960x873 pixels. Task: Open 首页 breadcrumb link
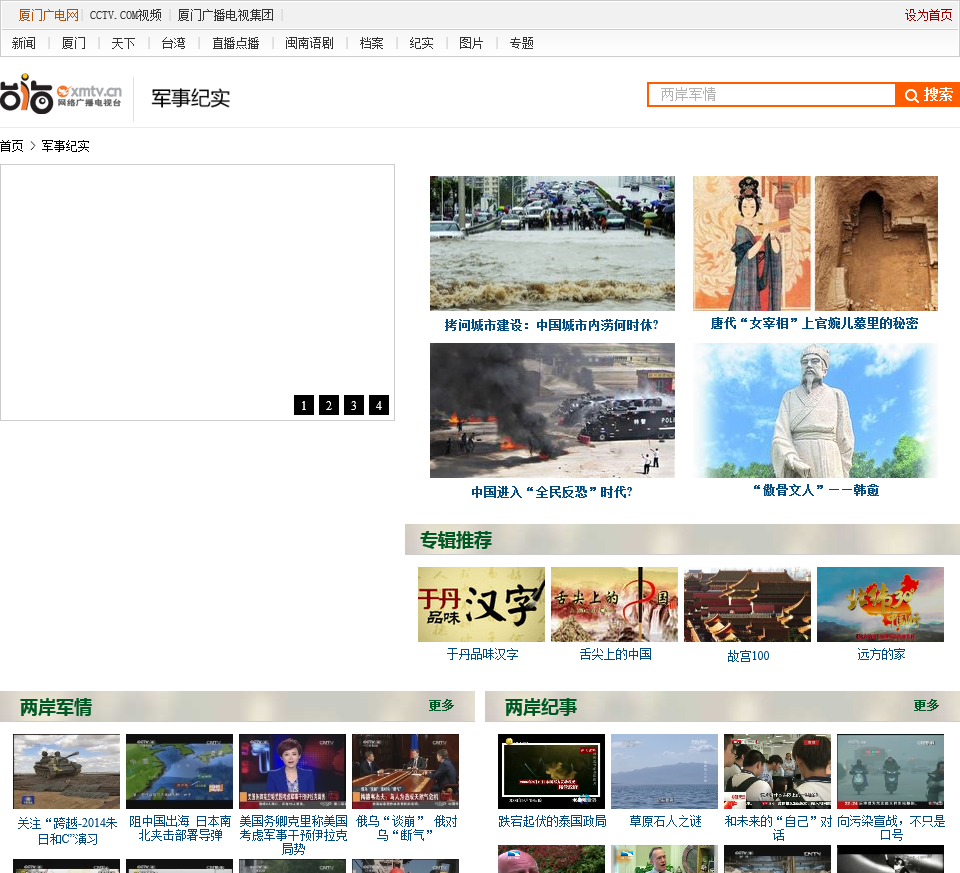click(x=12, y=146)
